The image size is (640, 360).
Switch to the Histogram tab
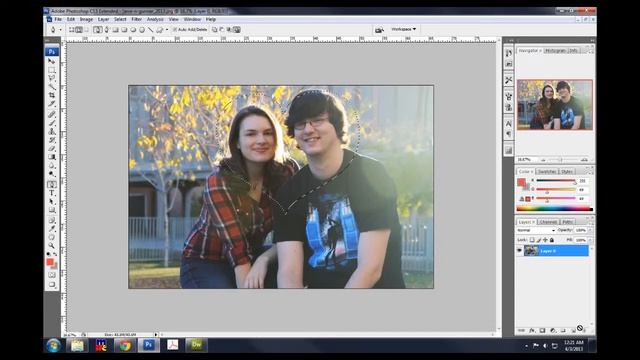(555, 51)
